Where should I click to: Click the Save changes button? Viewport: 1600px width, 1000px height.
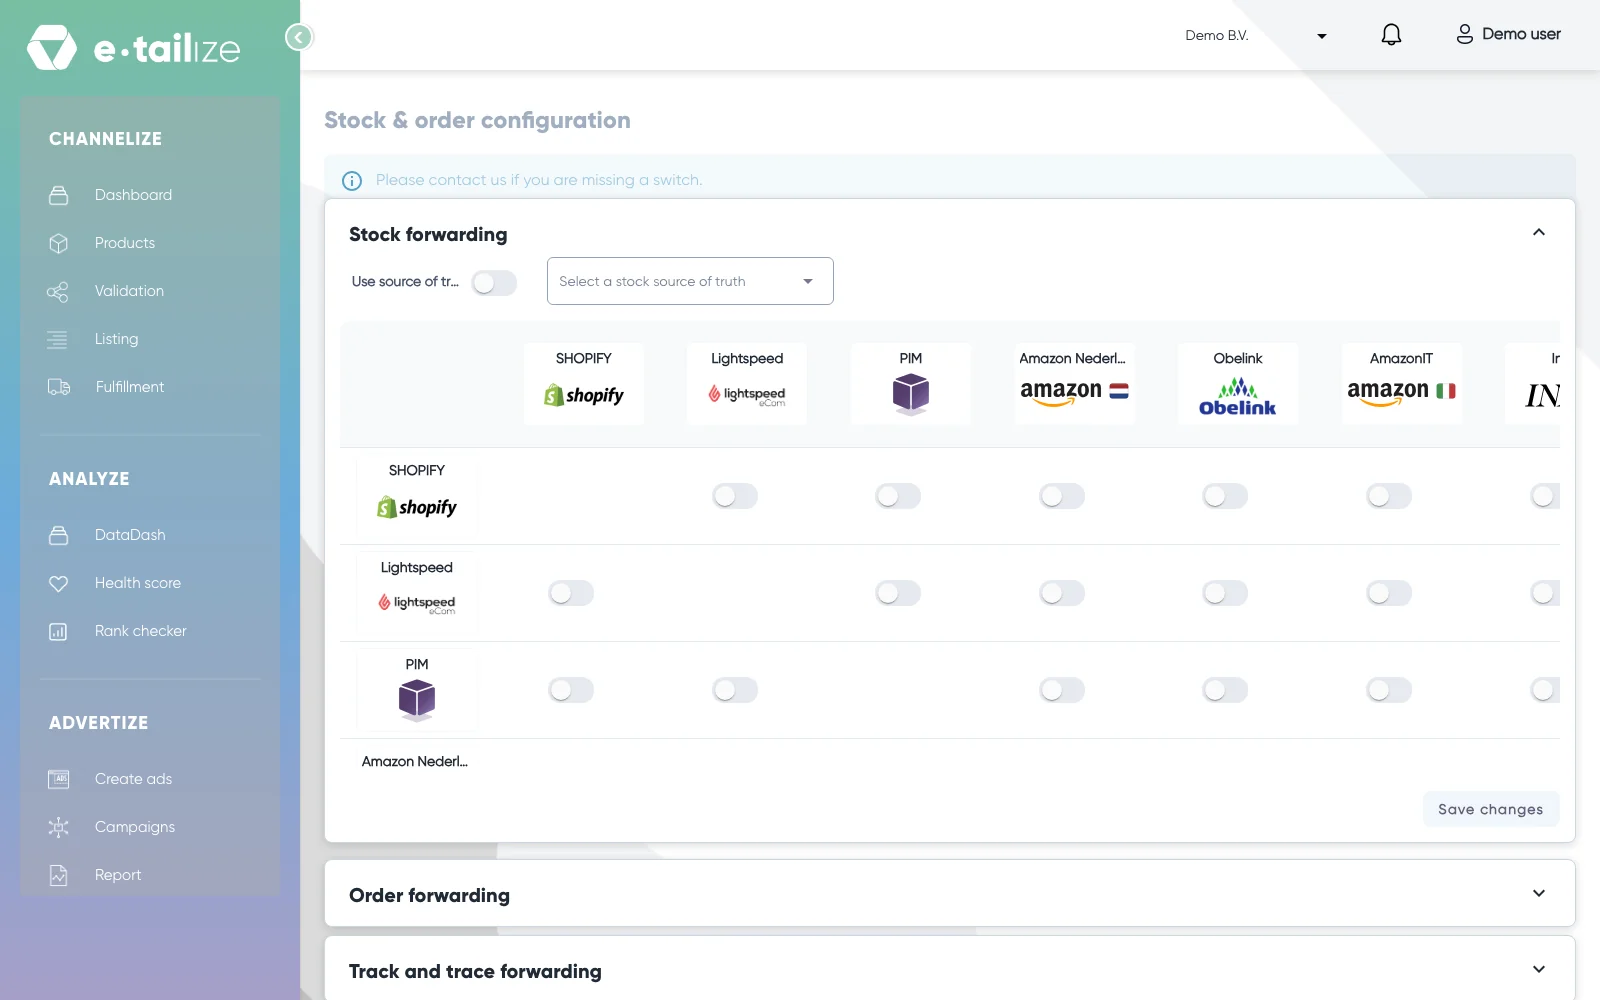[1491, 809]
